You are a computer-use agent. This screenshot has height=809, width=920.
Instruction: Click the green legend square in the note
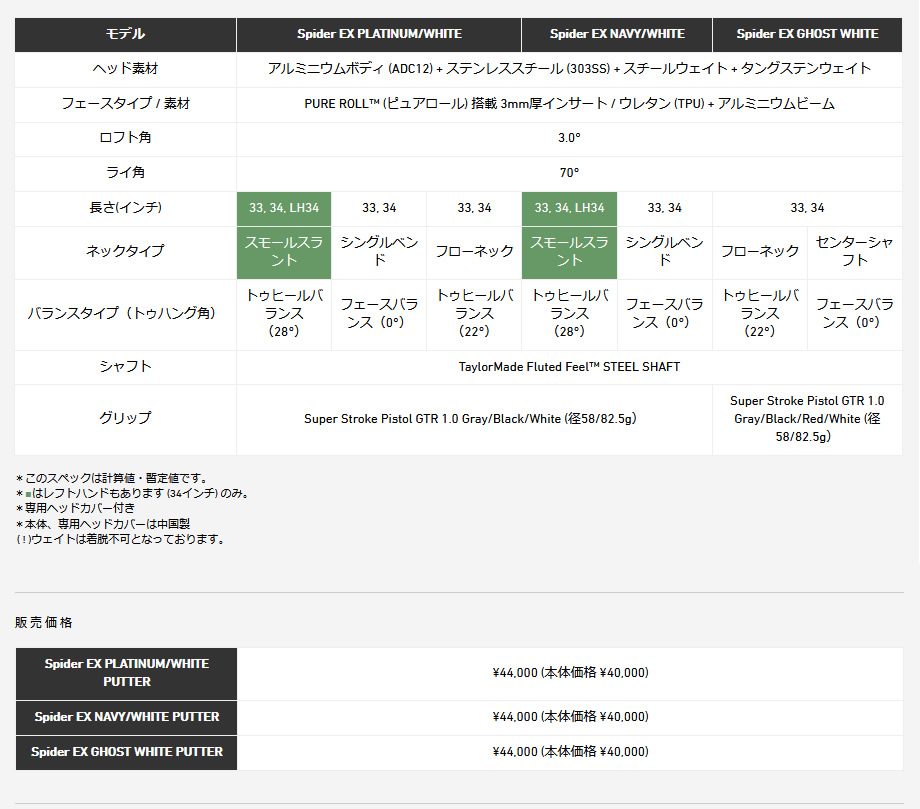tap(28, 494)
